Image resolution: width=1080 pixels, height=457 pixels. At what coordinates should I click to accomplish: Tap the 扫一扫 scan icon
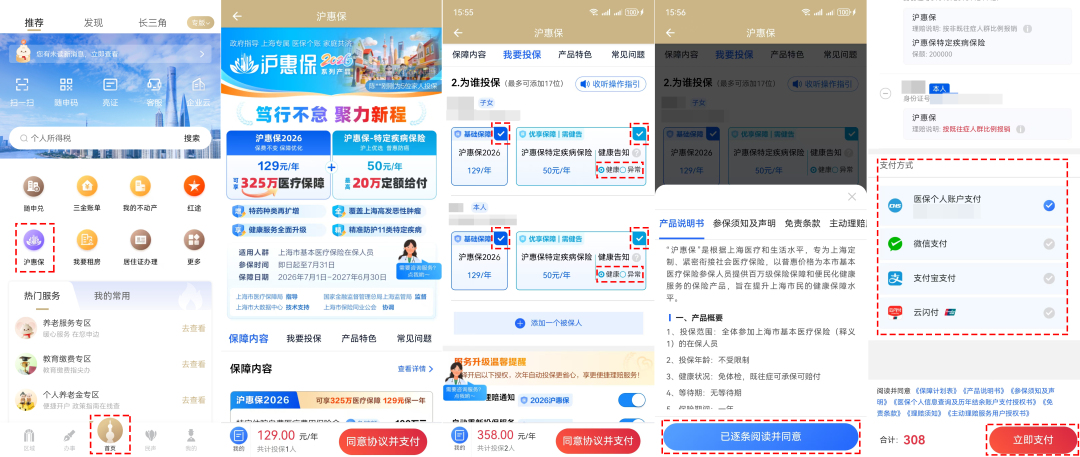click(x=23, y=85)
